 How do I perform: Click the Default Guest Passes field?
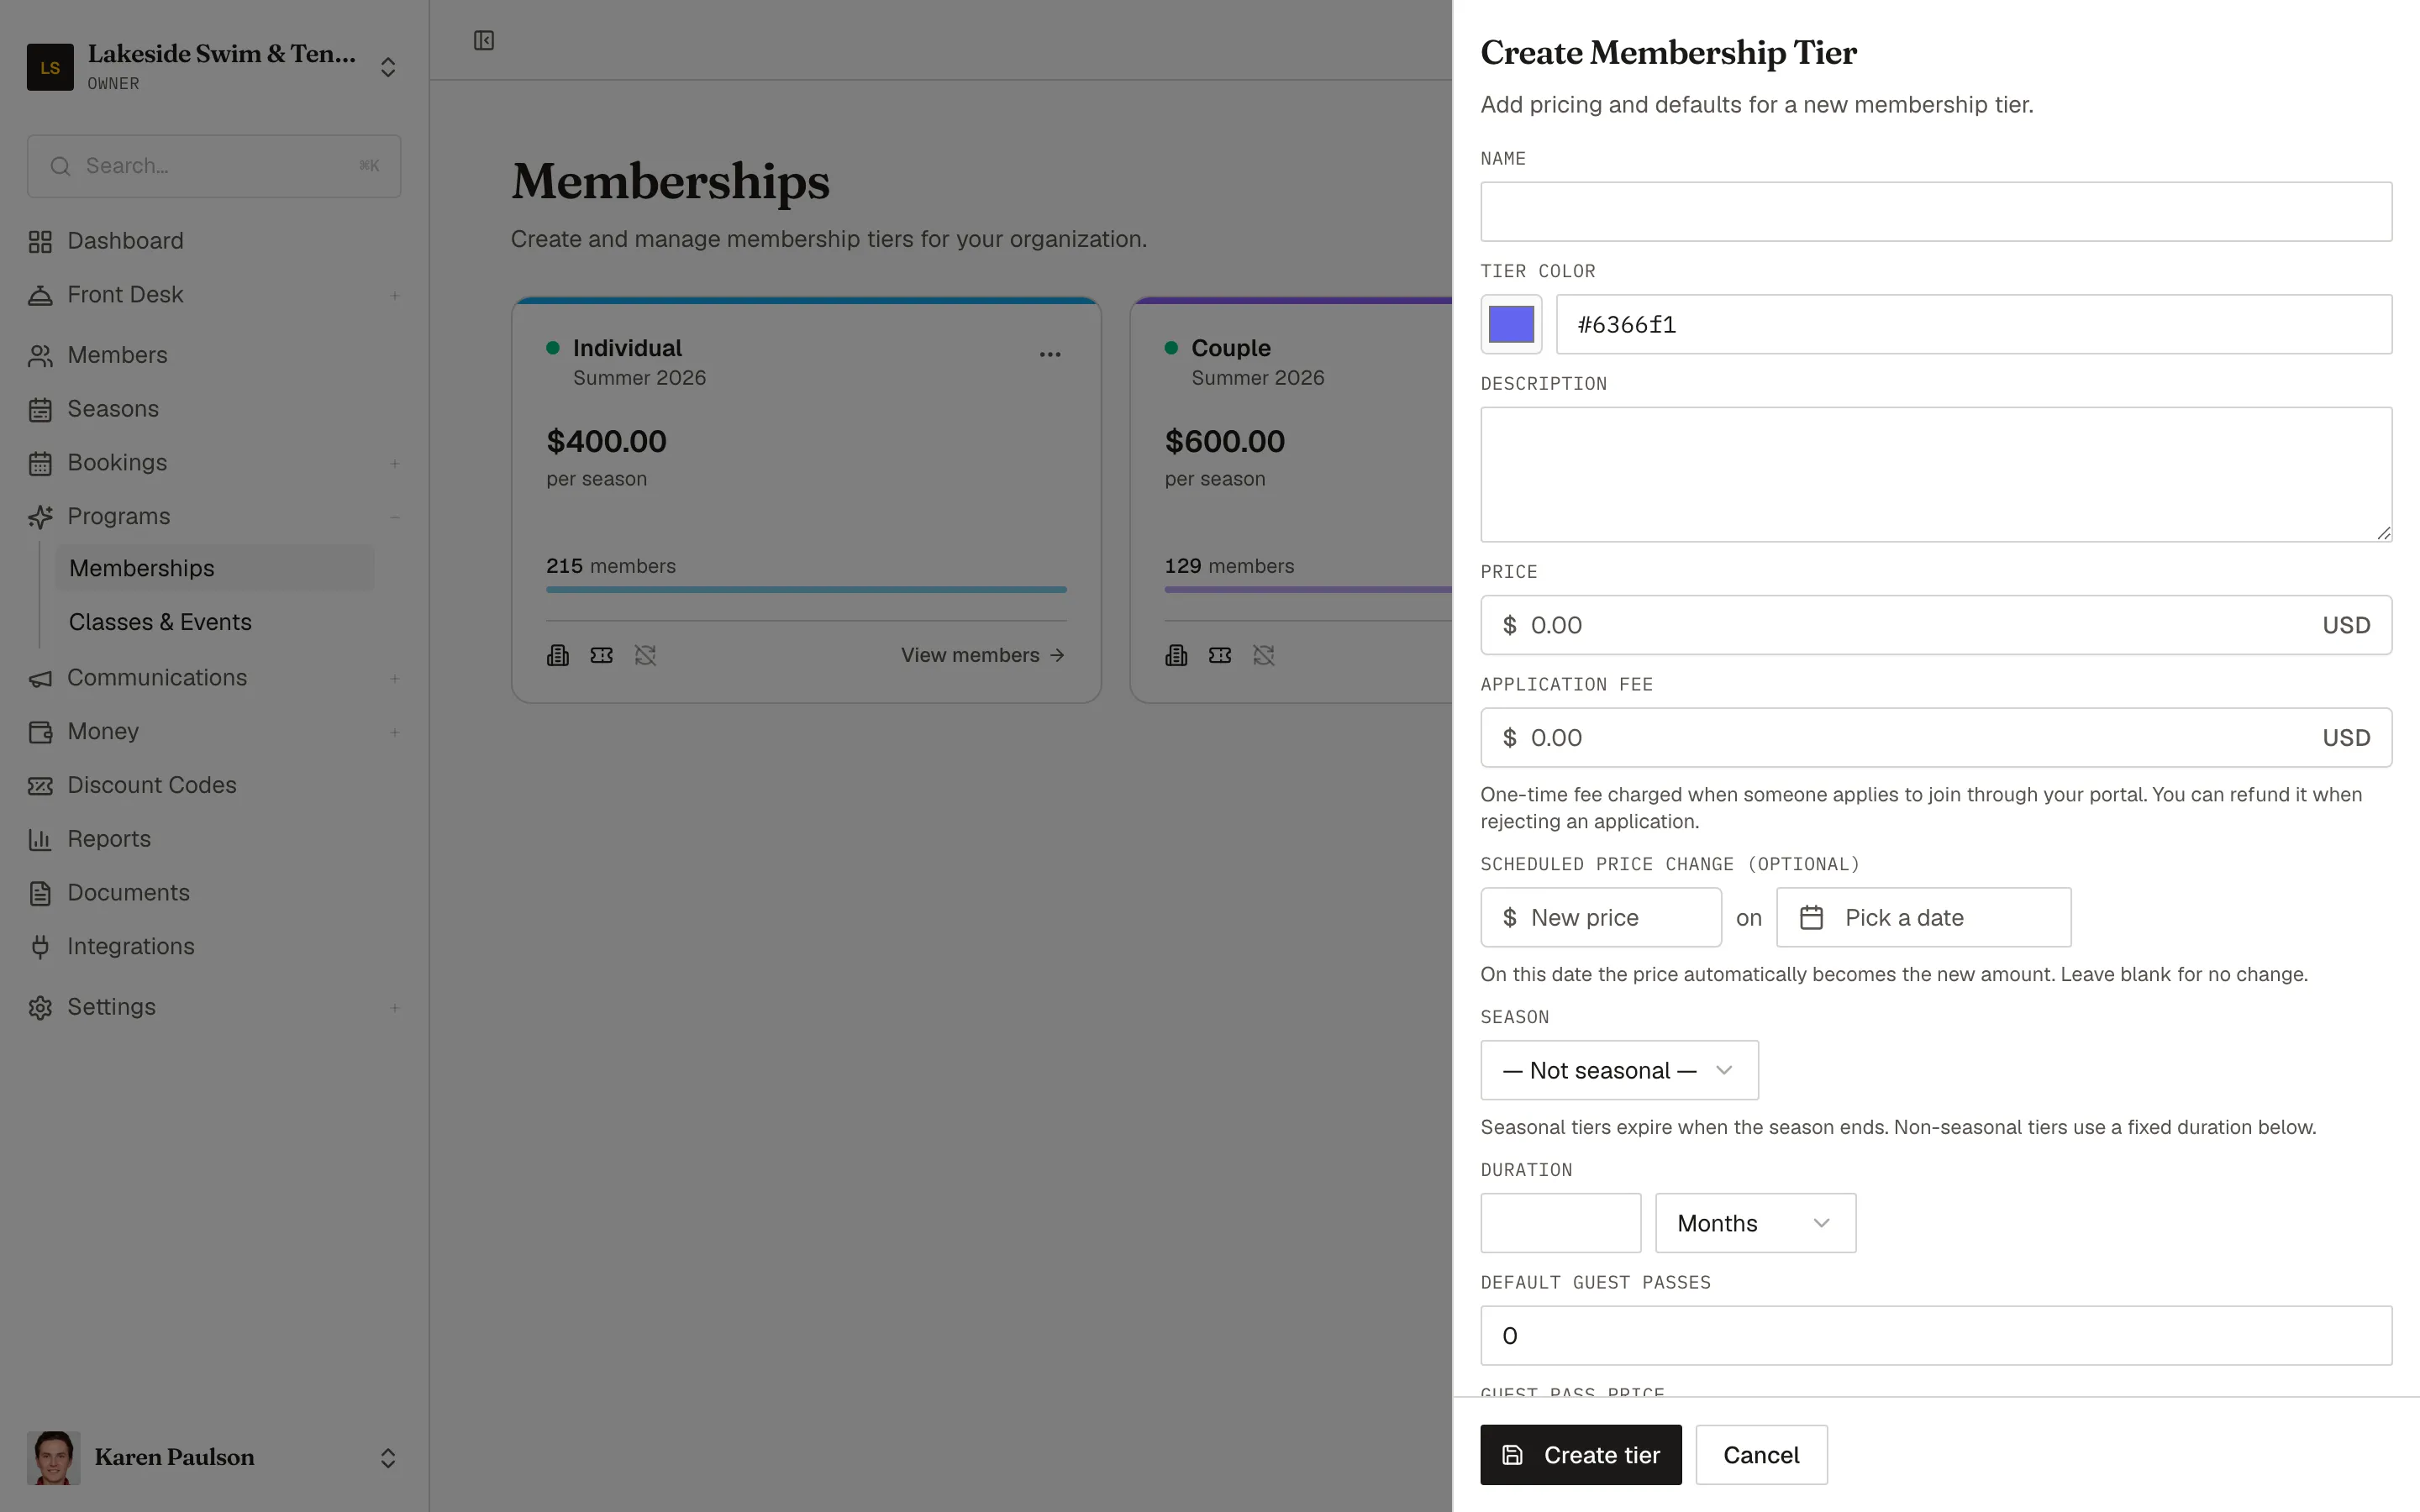[1936, 1336]
